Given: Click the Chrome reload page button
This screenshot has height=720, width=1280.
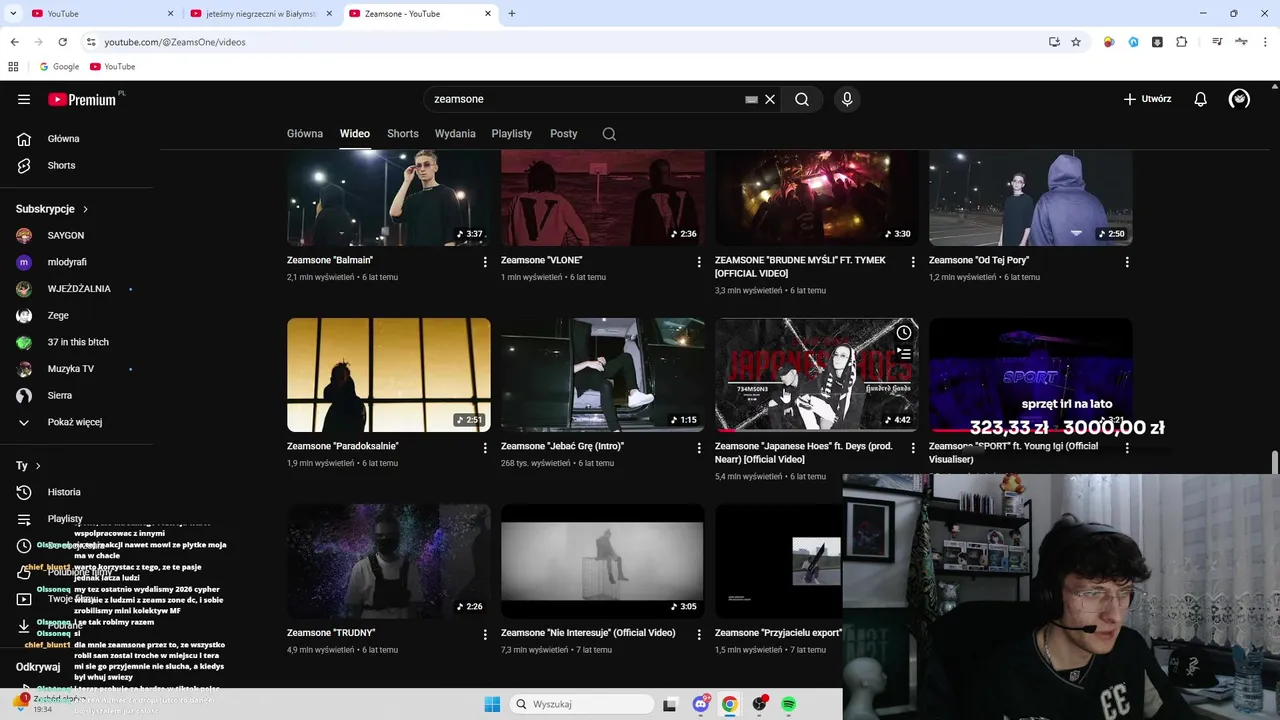Looking at the screenshot, I should 62,42.
